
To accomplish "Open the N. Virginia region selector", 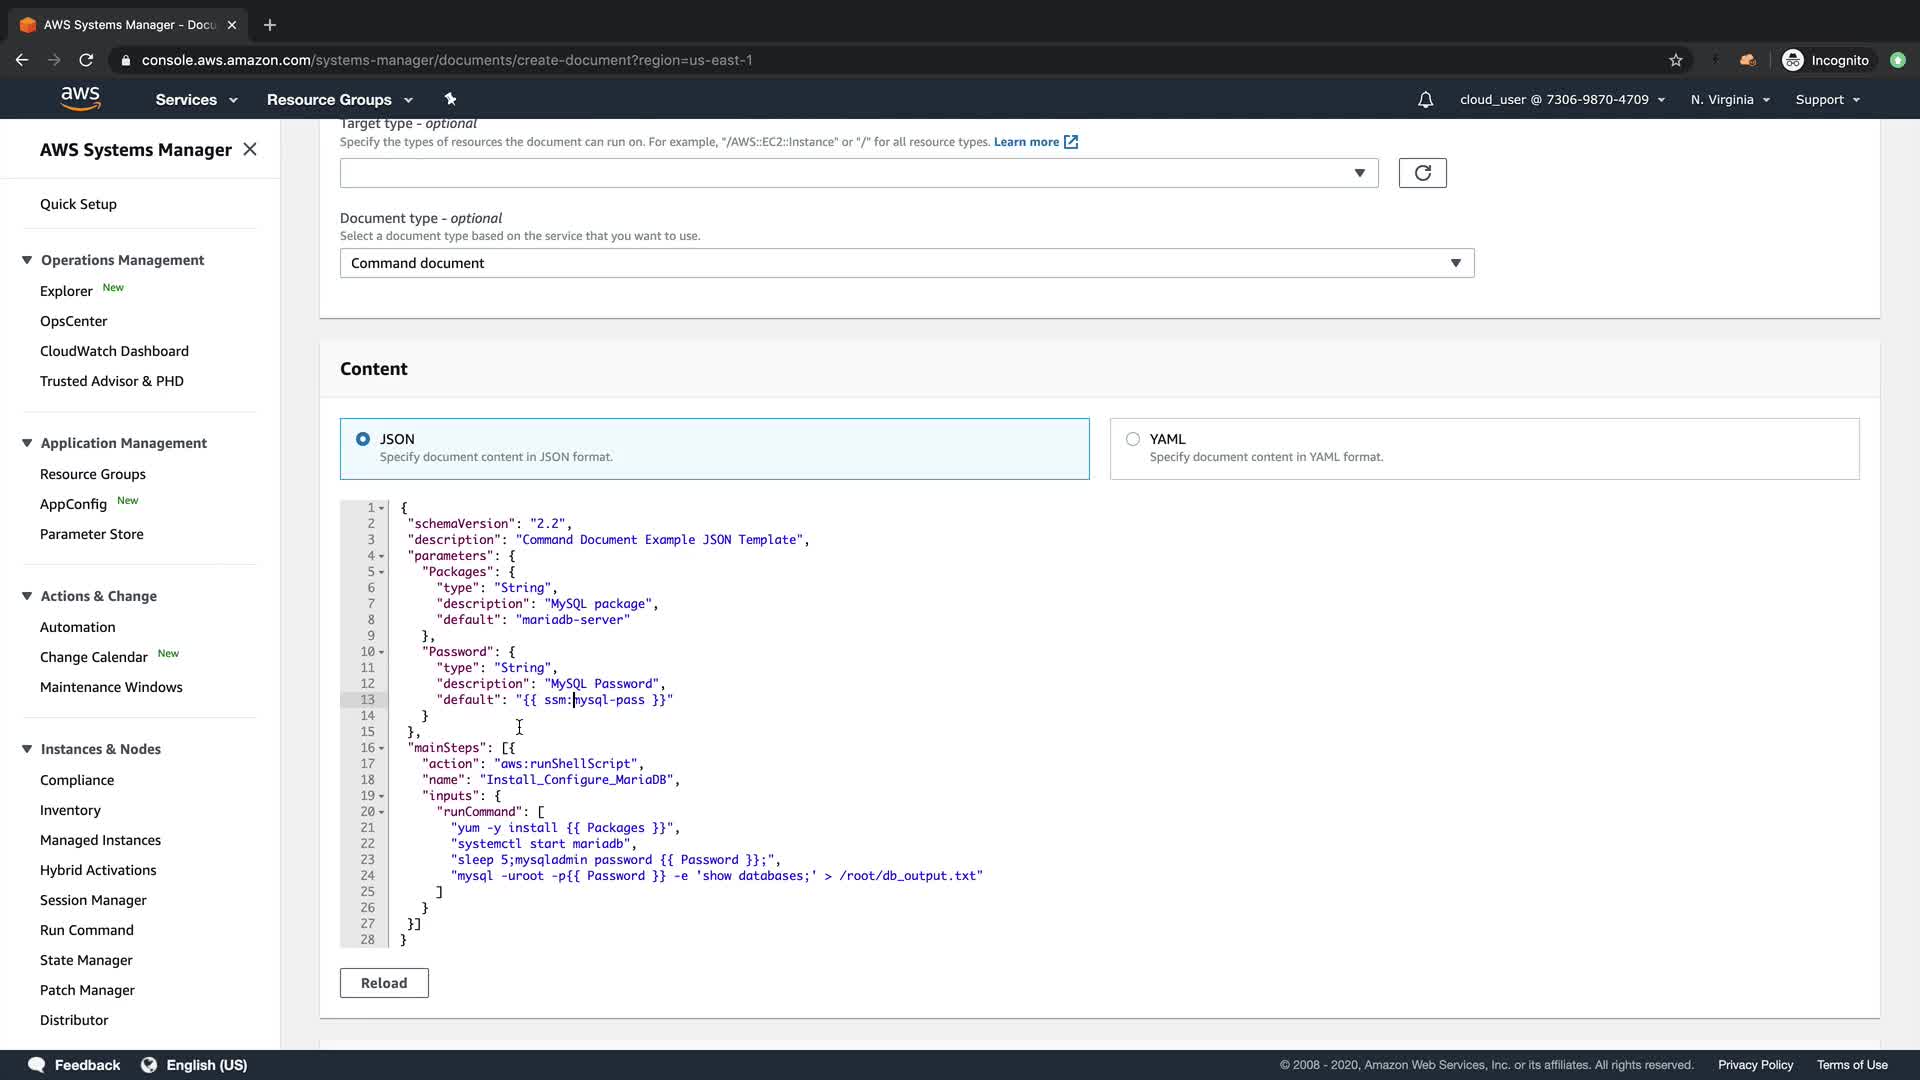I will (x=1730, y=100).
